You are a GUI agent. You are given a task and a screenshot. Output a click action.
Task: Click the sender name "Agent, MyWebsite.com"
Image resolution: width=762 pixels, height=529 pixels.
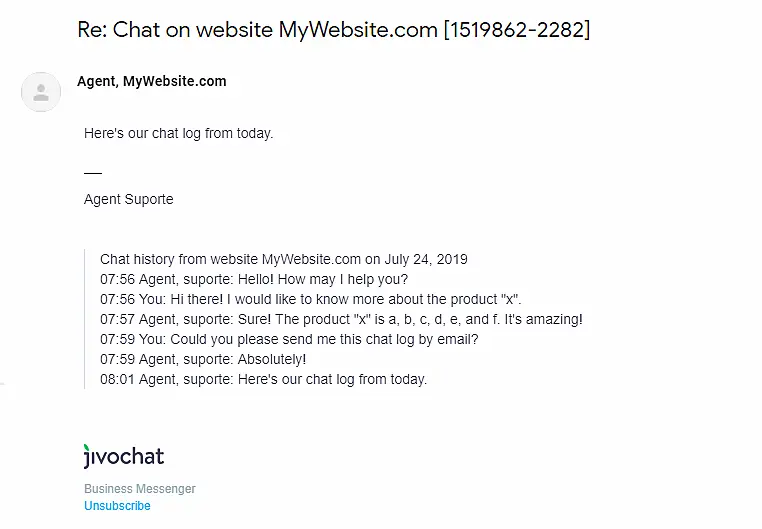pyautogui.click(x=152, y=81)
